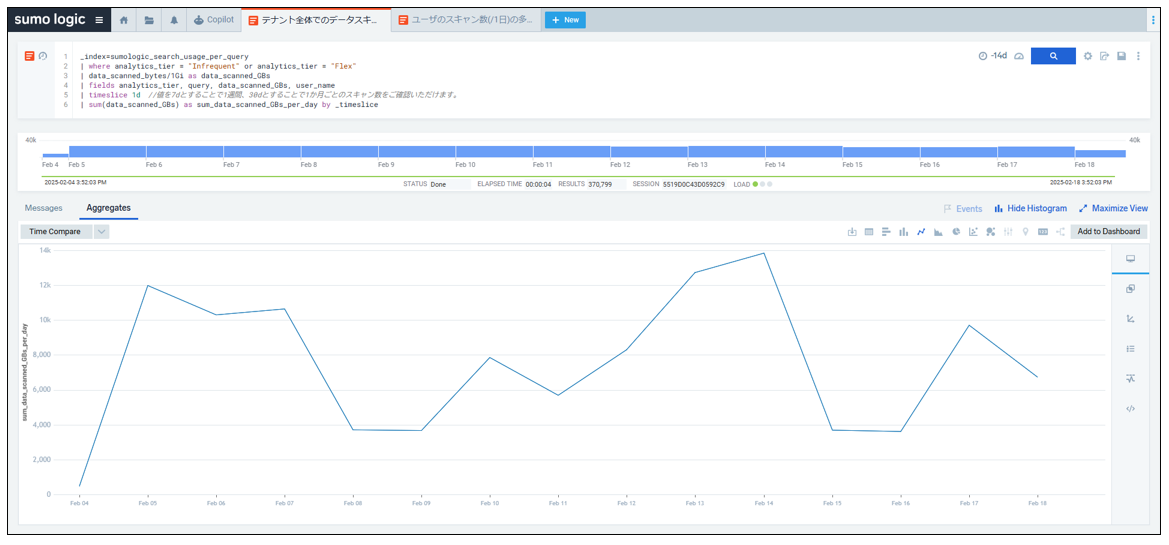Expand the Time Compare dropdown arrow
The image size is (1169, 545).
pos(101,231)
